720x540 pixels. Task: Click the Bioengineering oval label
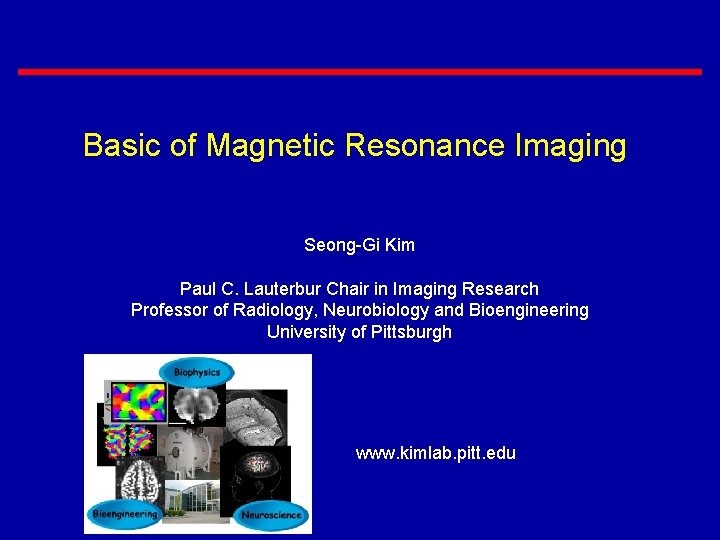coord(124,514)
